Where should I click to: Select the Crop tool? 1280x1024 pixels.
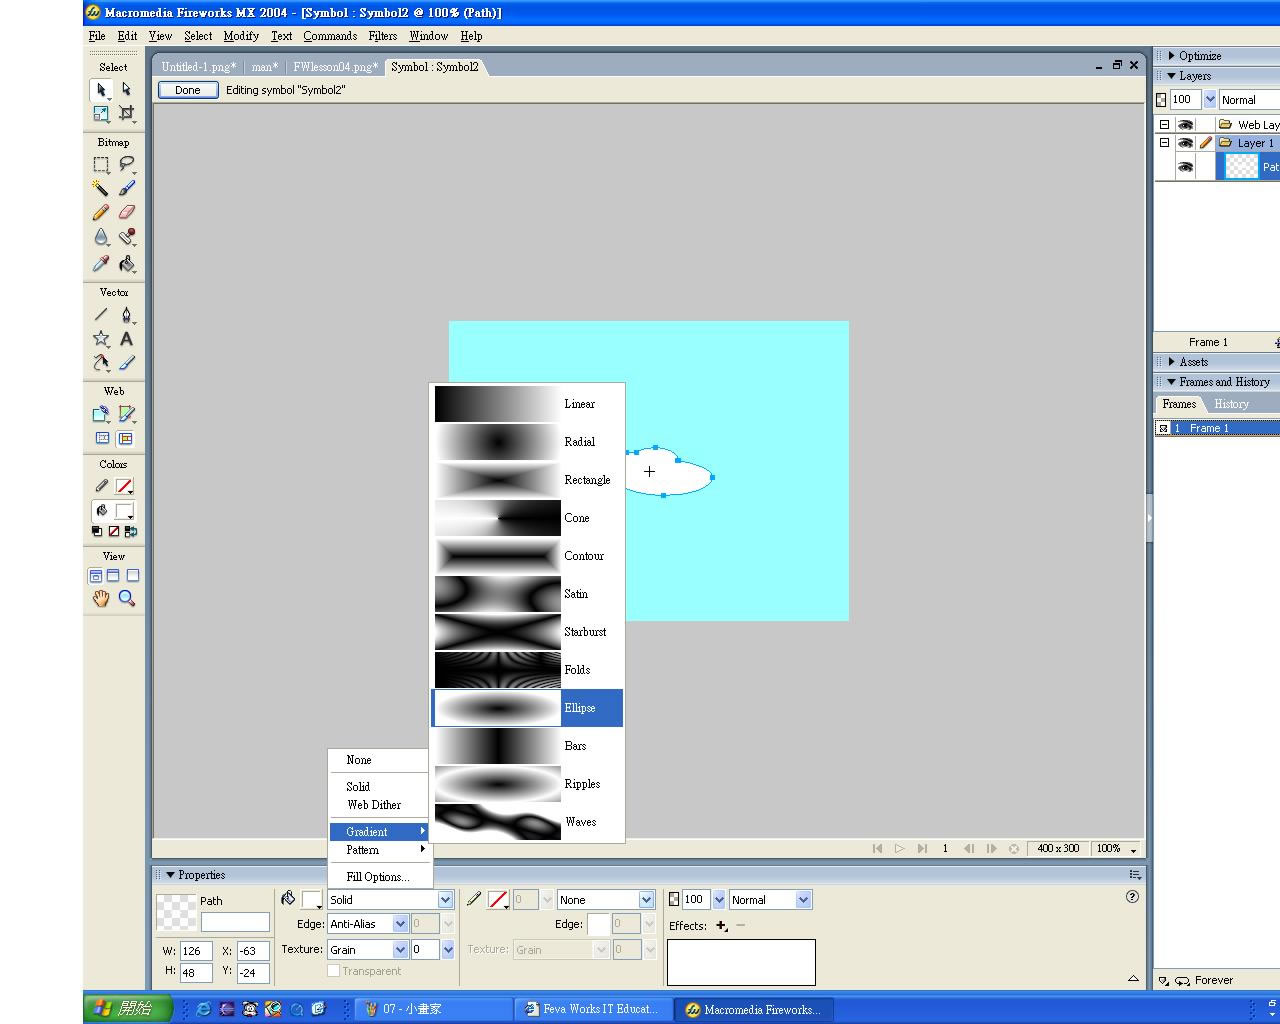(x=126, y=113)
